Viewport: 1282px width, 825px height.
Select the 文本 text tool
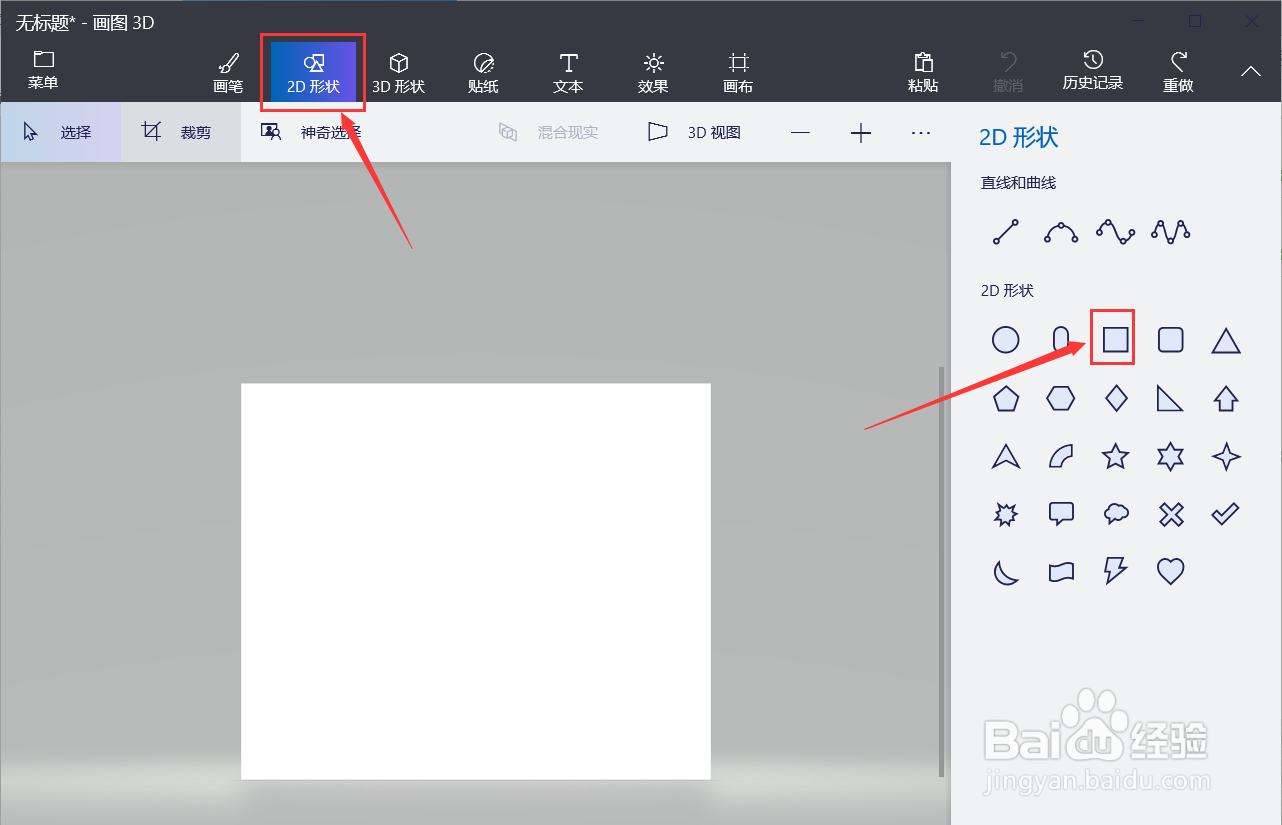(568, 73)
